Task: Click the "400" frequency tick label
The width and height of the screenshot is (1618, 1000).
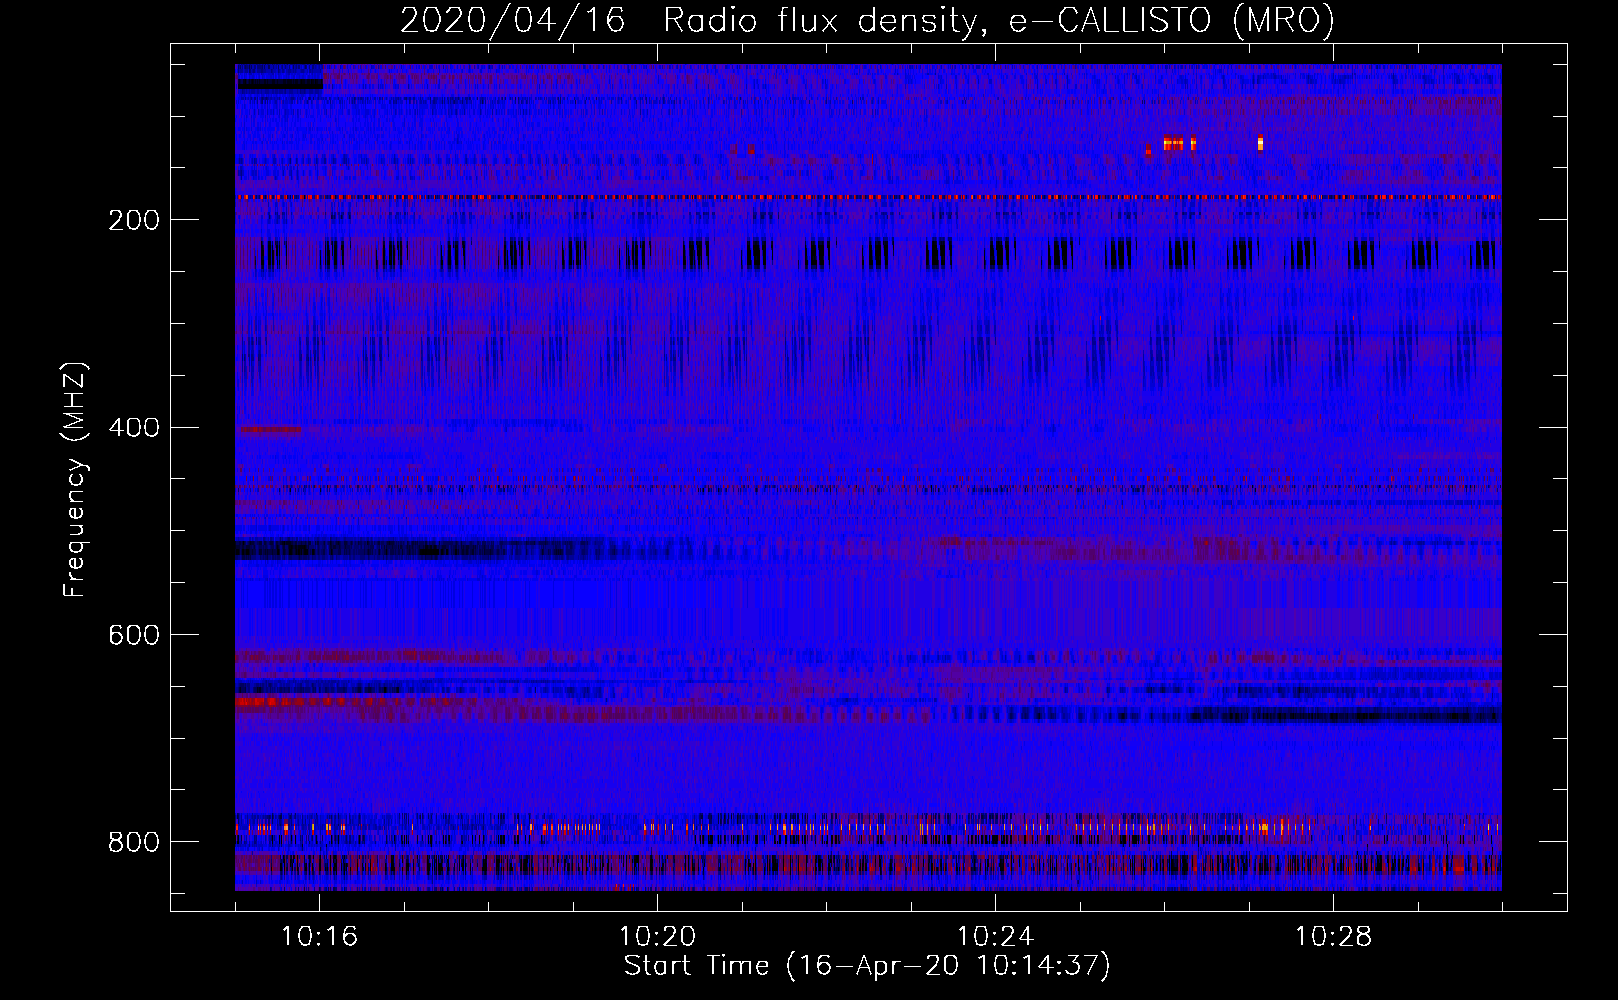Action: 134,428
